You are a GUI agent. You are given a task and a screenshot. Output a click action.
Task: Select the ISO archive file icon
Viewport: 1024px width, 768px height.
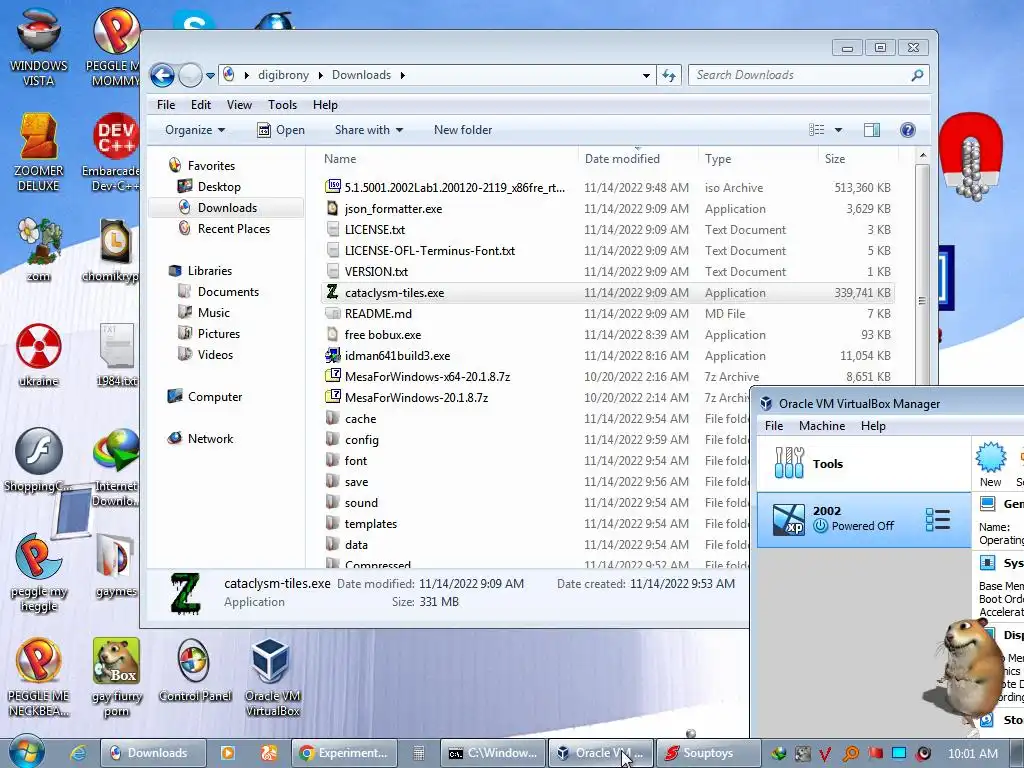[x=333, y=187]
